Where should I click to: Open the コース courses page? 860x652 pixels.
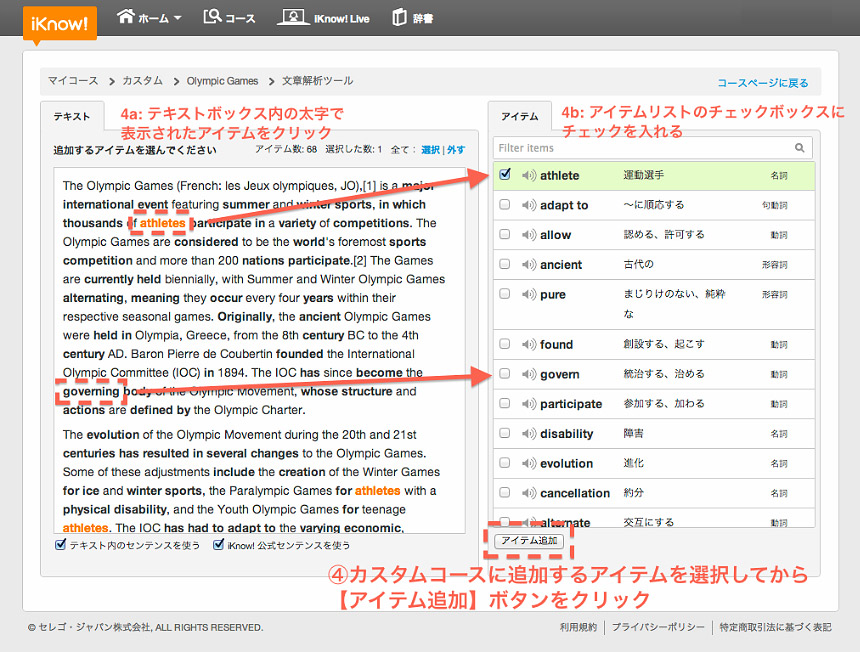pos(229,18)
